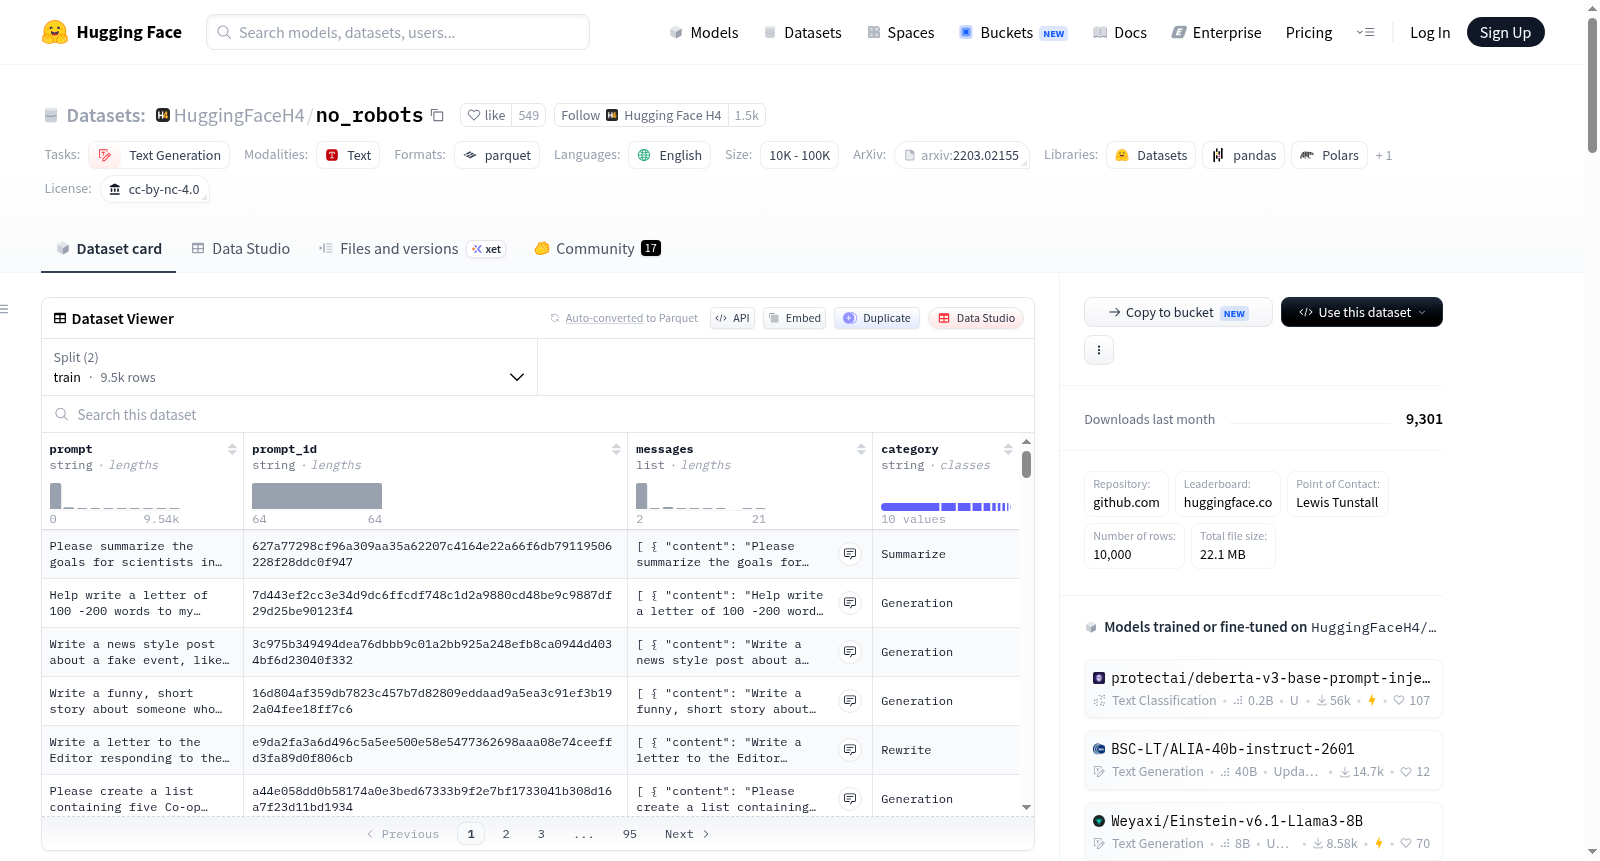Screen dimensions: 1600x861
Task: Expand the navigation more menu icon
Action: 1365,32
